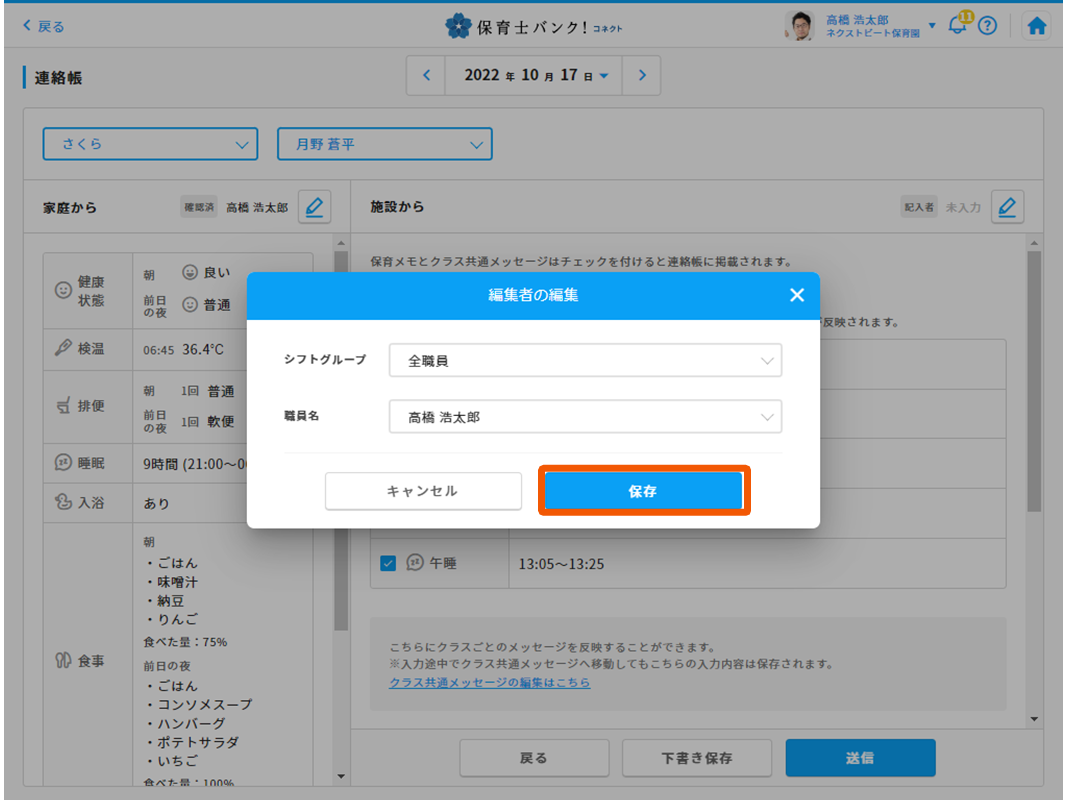Screen dimensions: 1067x800
Task: Edit 家庭から section via its pencil icon
Action: coord(314,207)
